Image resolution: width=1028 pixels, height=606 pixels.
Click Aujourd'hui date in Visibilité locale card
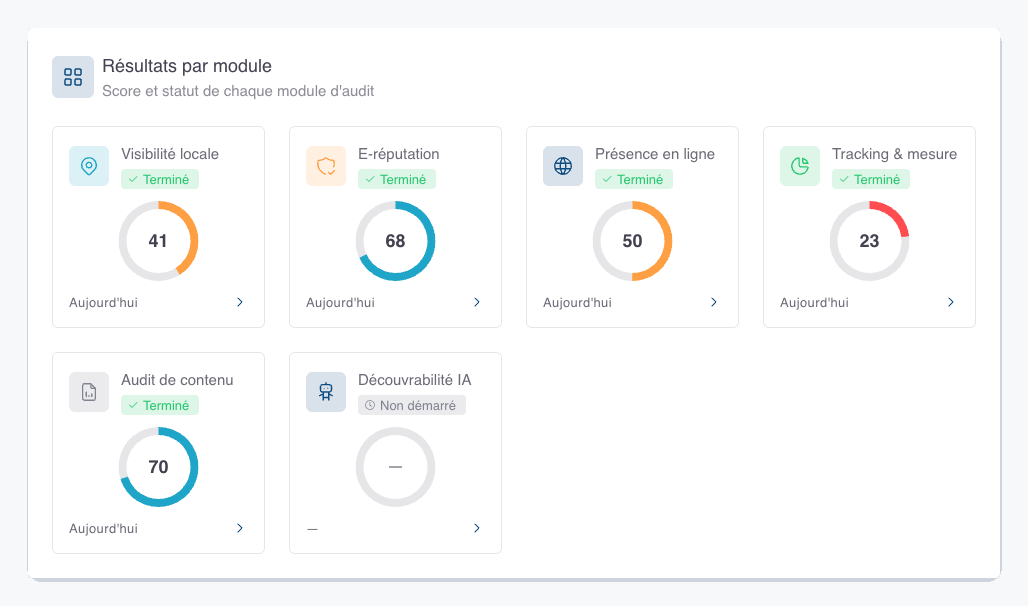click(104, 302)
